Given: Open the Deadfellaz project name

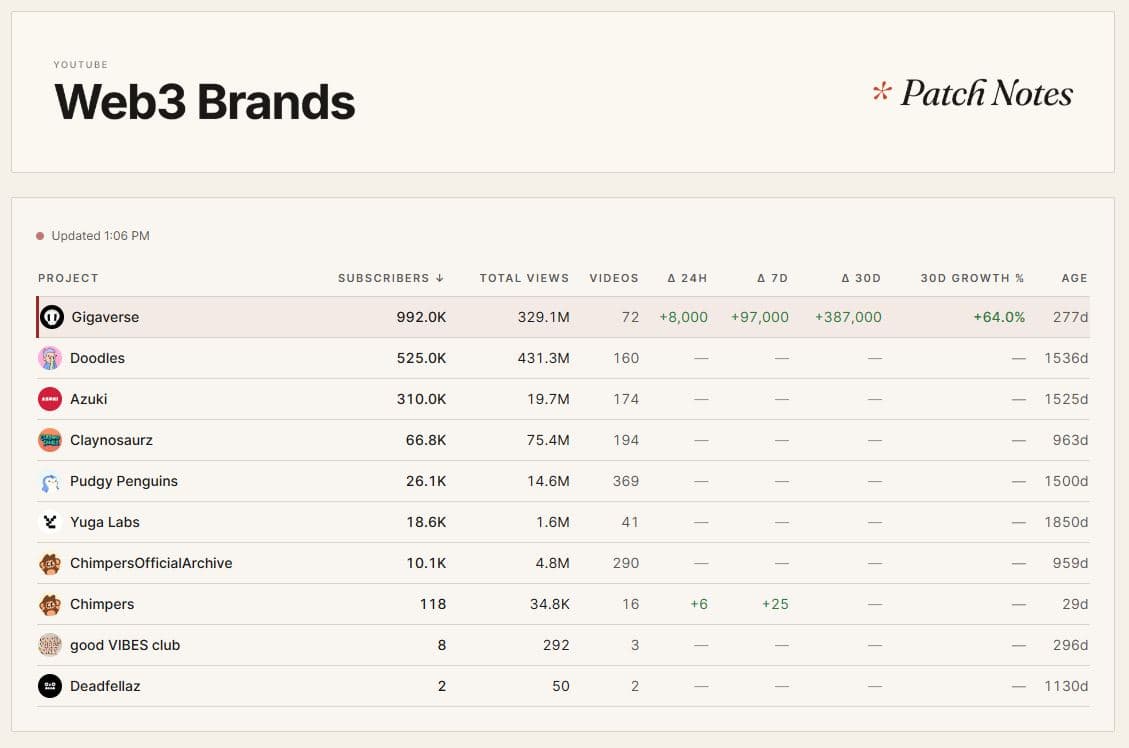Looking at the screenshot, I should (x=105, y=686).
